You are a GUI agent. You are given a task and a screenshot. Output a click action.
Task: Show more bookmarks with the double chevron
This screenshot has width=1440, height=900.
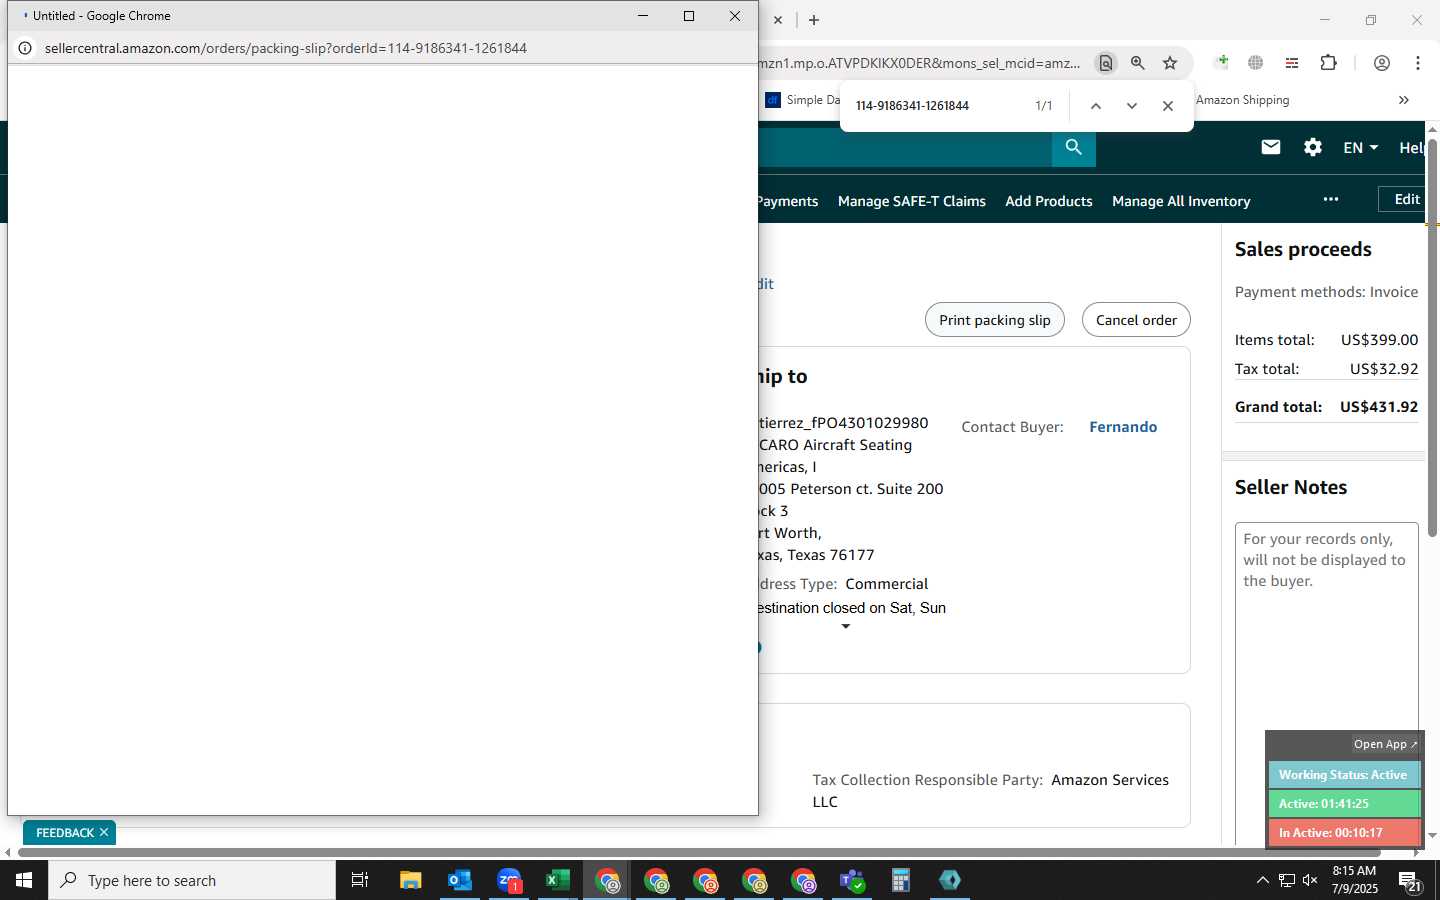point(1404,100)
